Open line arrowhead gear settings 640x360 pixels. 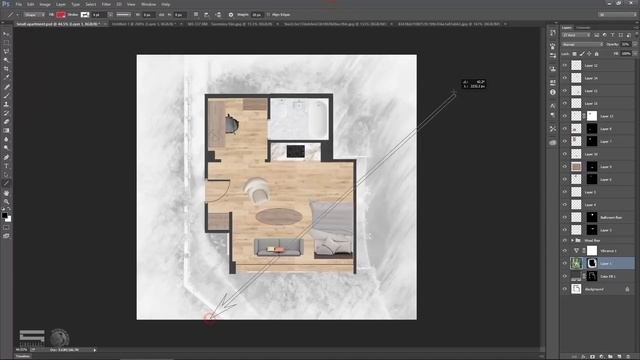coord(231,15)
